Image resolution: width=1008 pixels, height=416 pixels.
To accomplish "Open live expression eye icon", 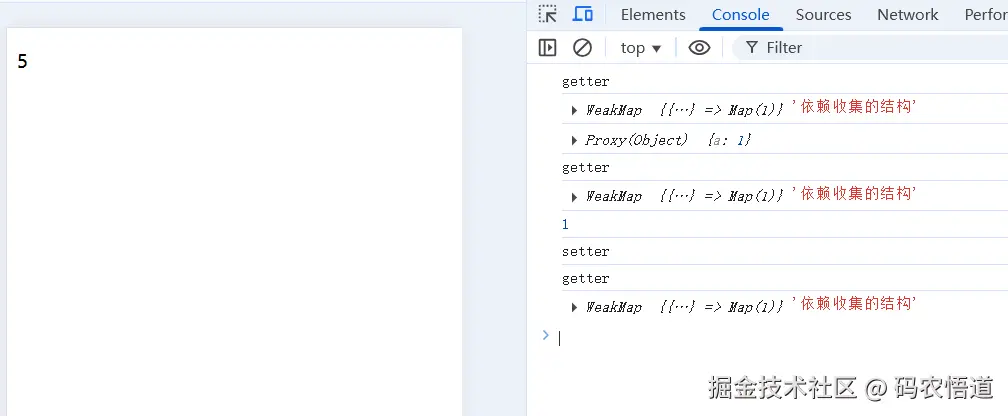I will click(699, 47).
